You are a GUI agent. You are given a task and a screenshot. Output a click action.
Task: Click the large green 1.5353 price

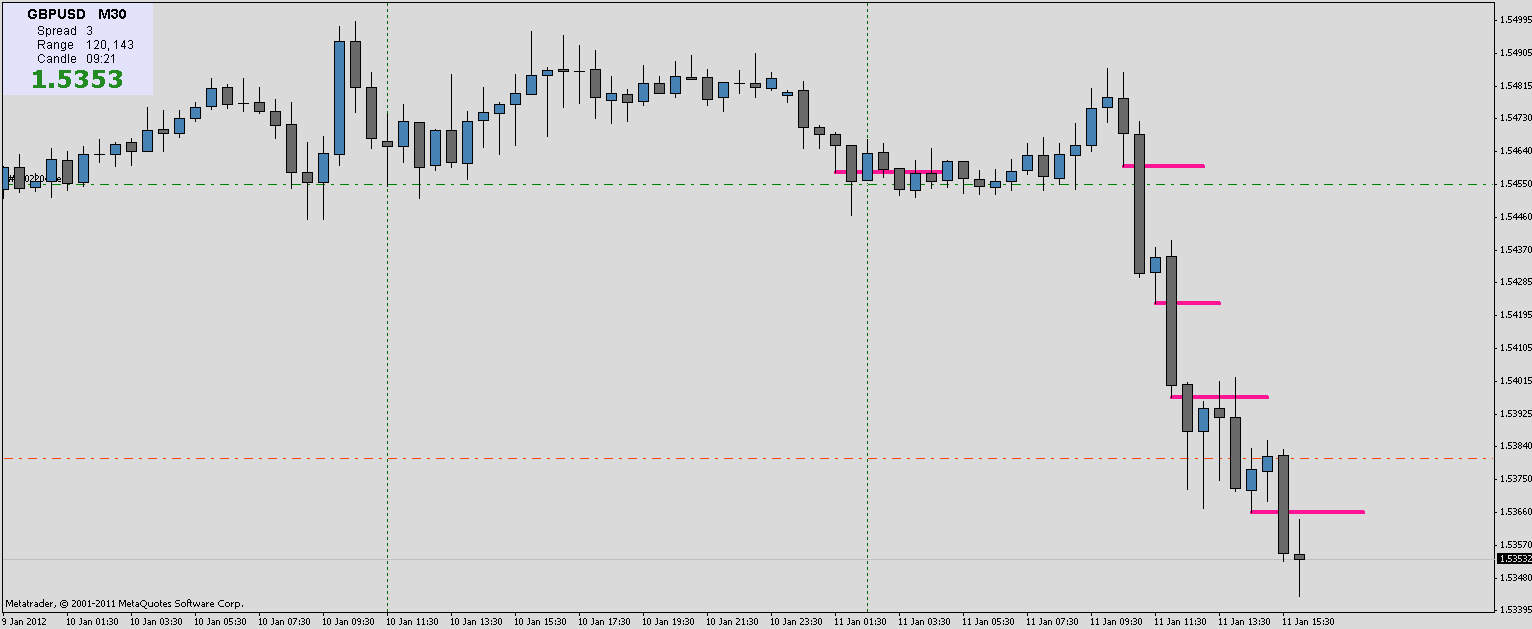(77, 79)
